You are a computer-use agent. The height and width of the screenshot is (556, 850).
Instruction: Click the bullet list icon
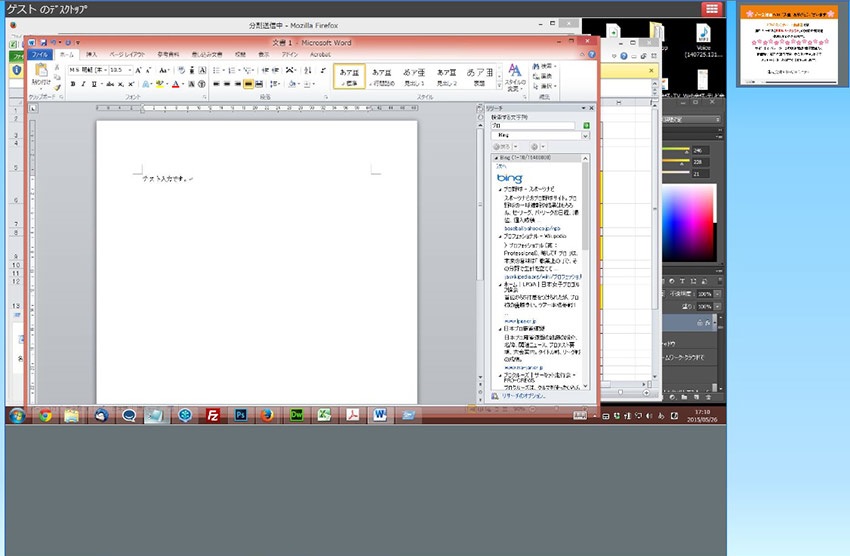click(x=216, y=70)
